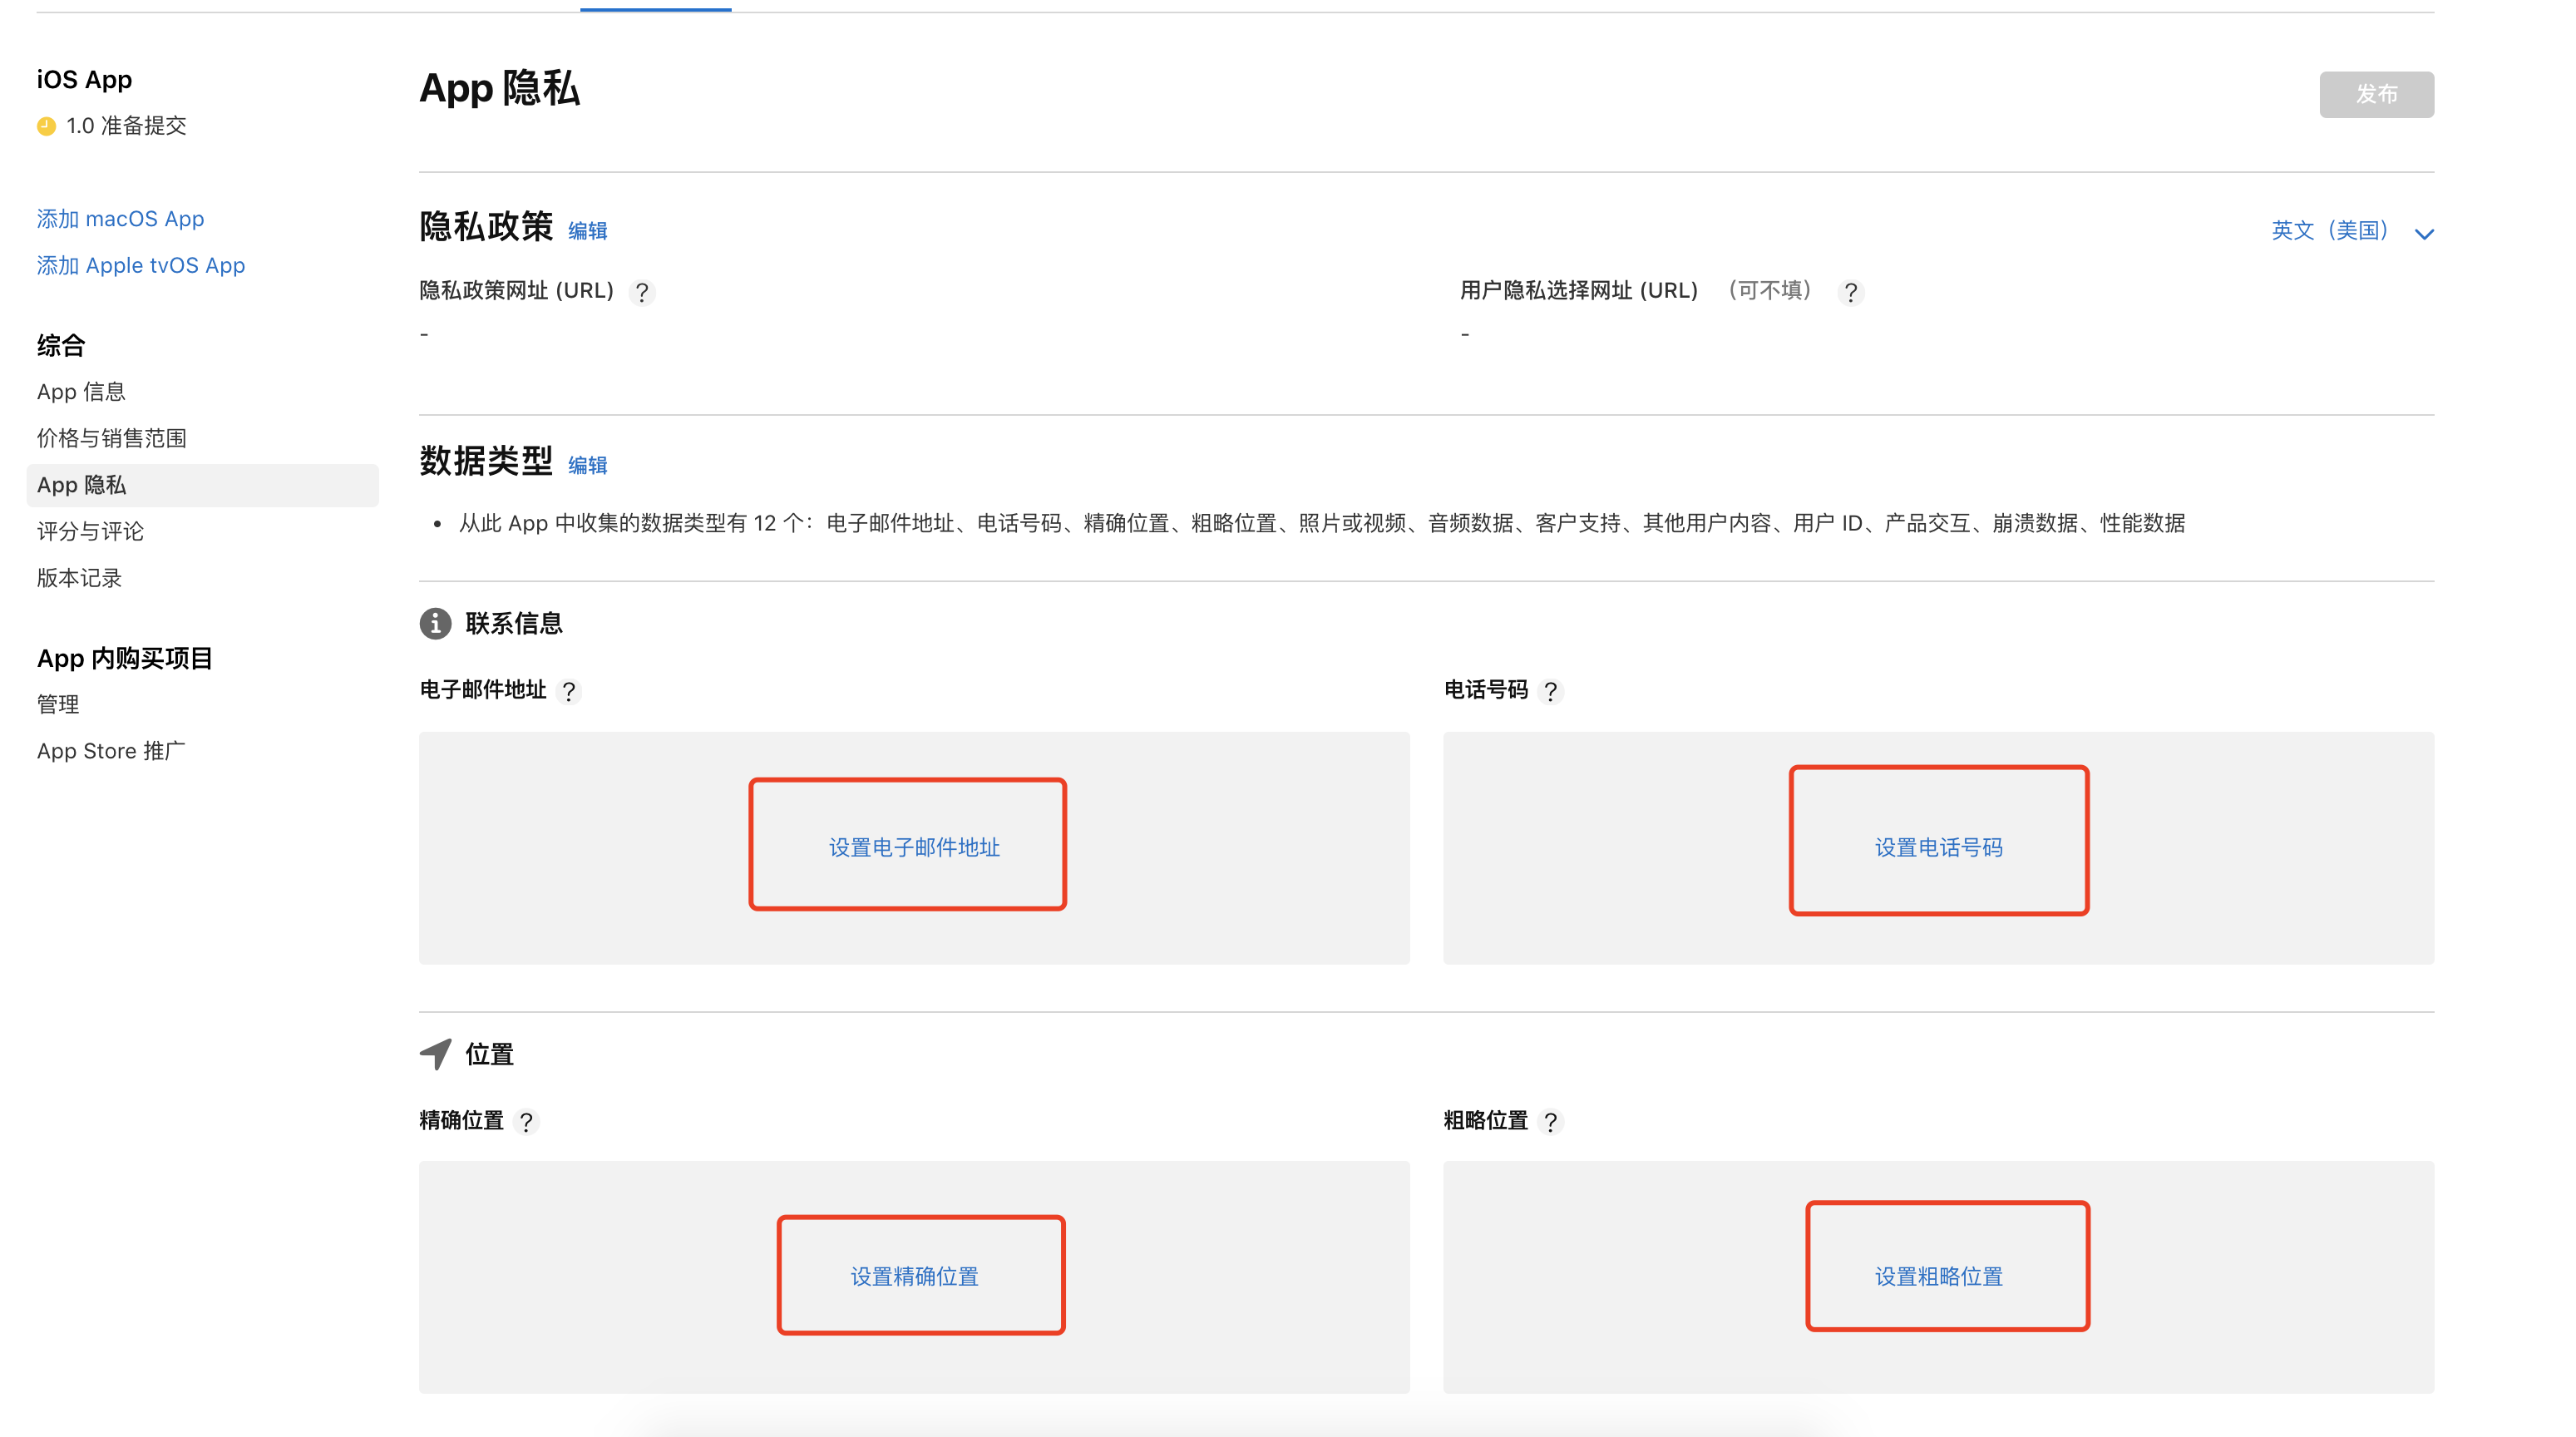The height and width of the screenshot is (1437, 2576).
Task: Open App Store 推广 in the sidebar
Action: (111, 751)
